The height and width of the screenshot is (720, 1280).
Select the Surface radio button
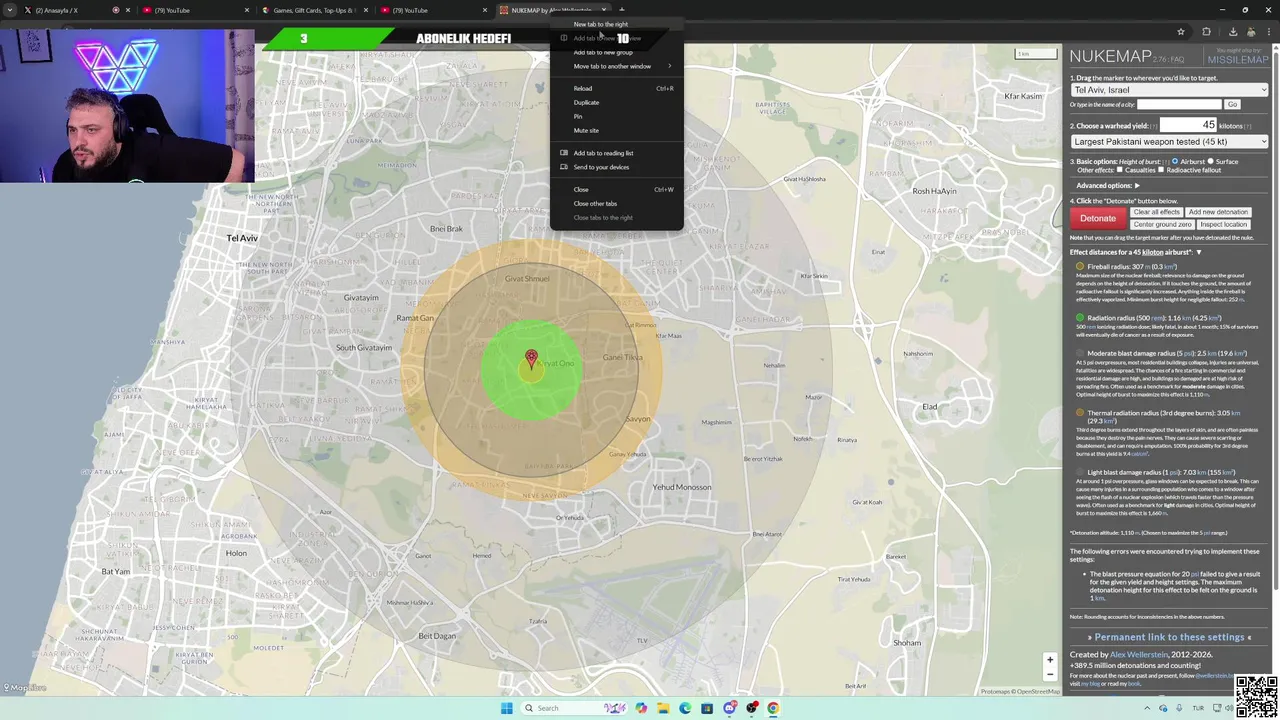[x=1211, y=161]
